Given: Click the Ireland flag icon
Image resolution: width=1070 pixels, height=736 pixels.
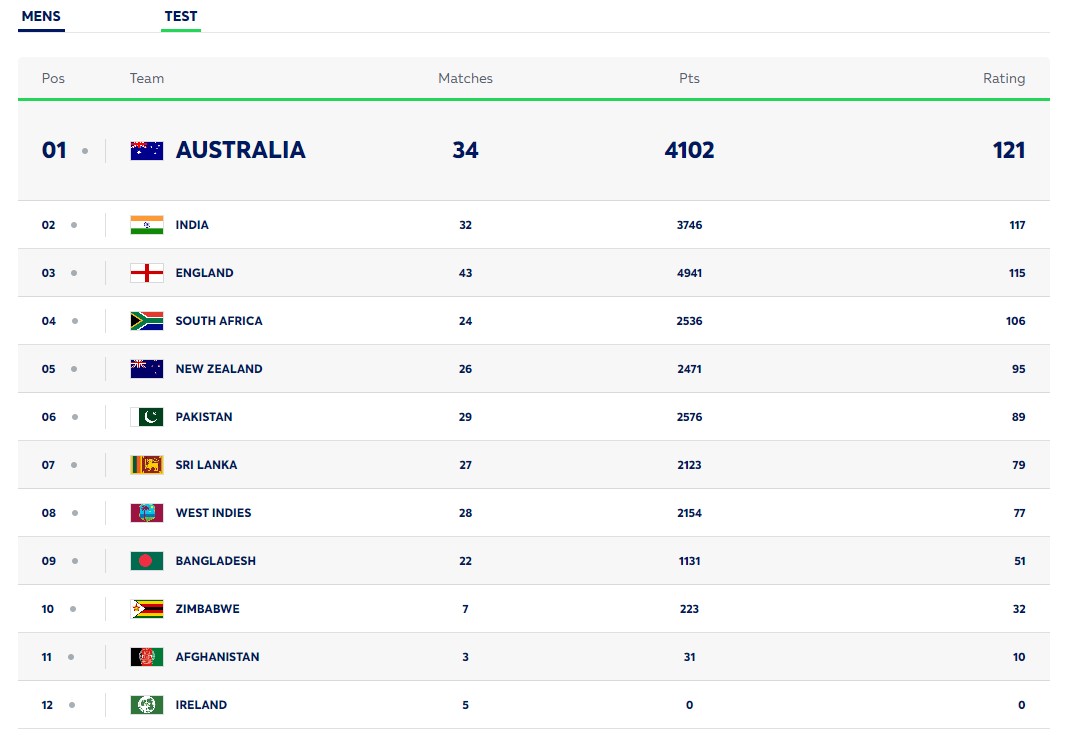Looking at the screenshot, I should point(147,705).
